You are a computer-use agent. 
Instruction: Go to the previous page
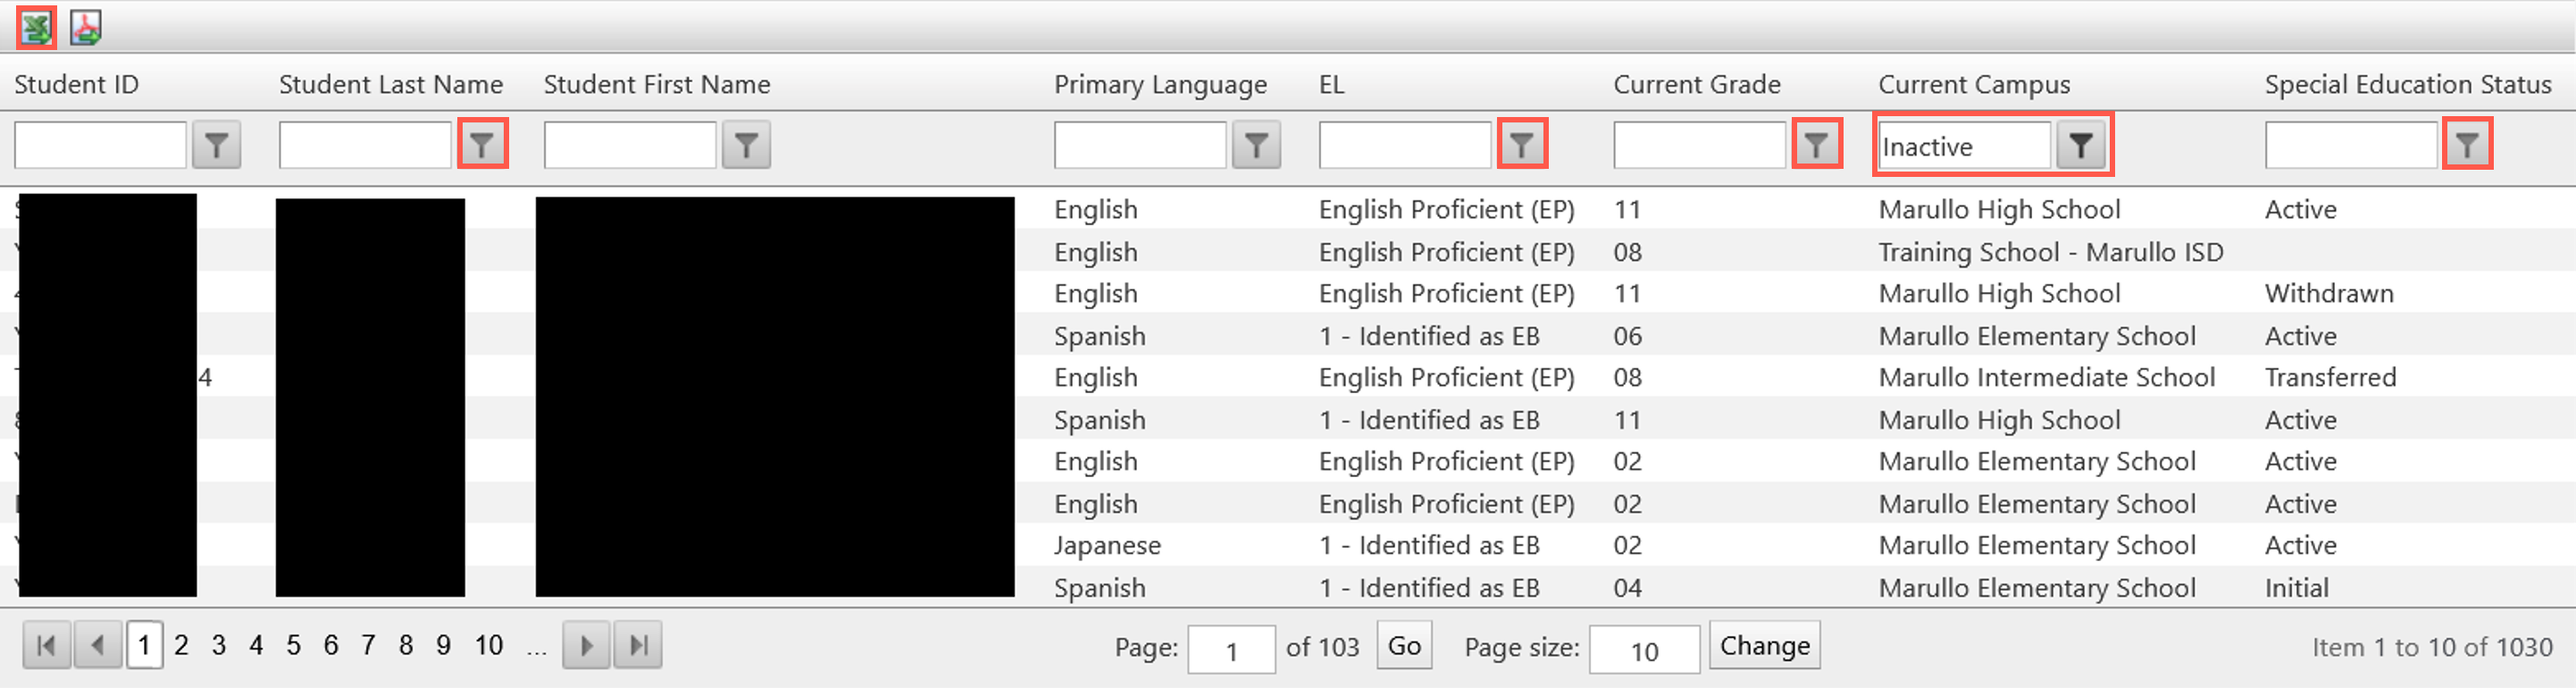(x=98, y=645)
